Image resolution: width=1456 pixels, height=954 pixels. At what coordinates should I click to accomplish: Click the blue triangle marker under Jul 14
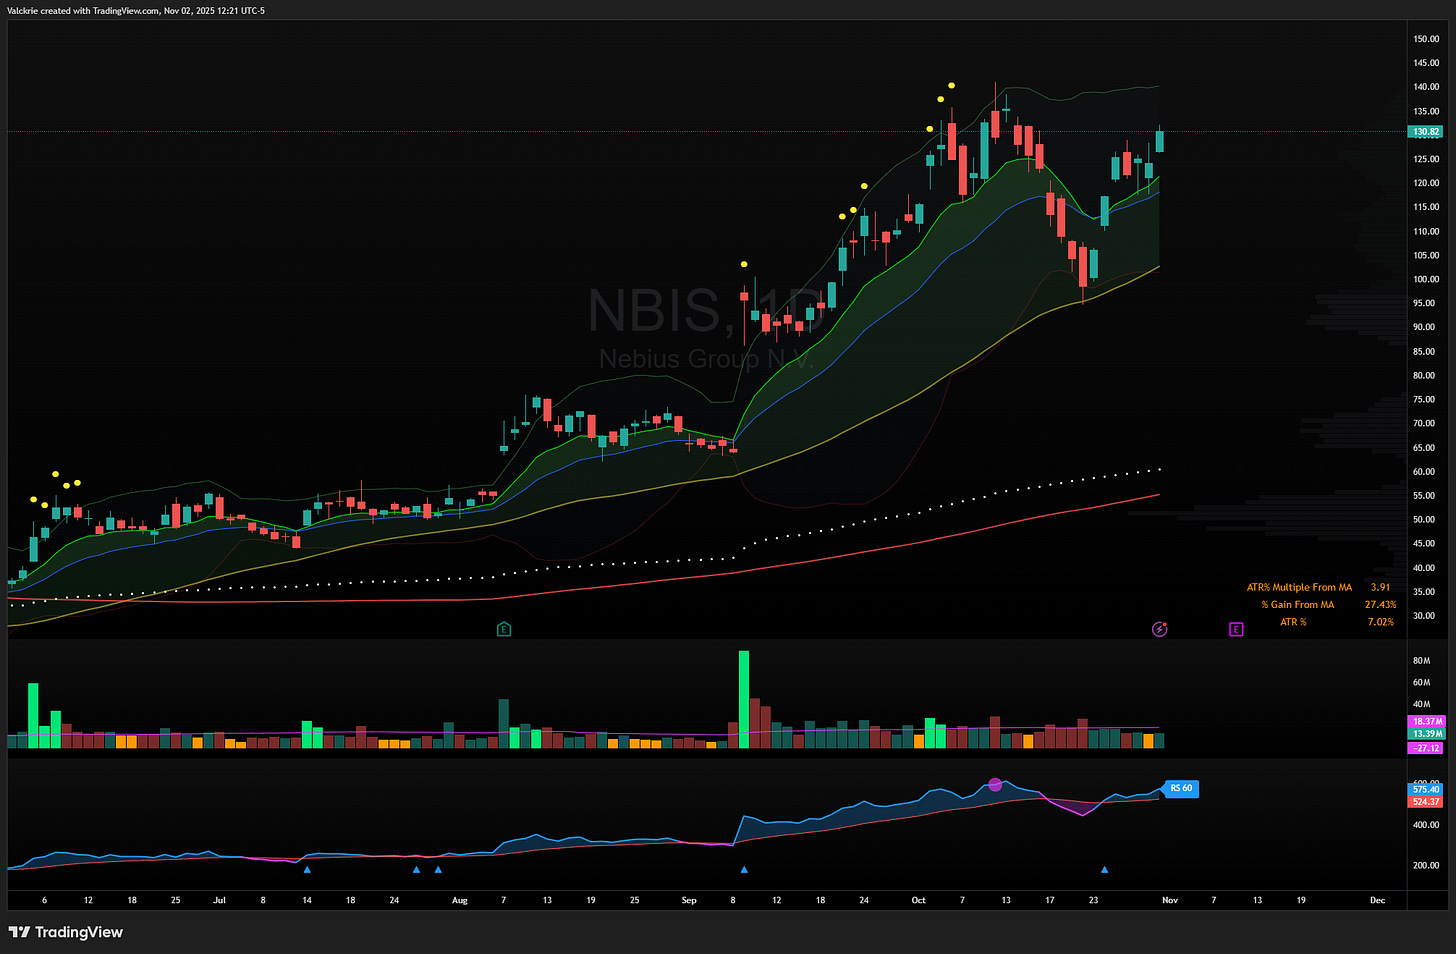click(307, 870)
